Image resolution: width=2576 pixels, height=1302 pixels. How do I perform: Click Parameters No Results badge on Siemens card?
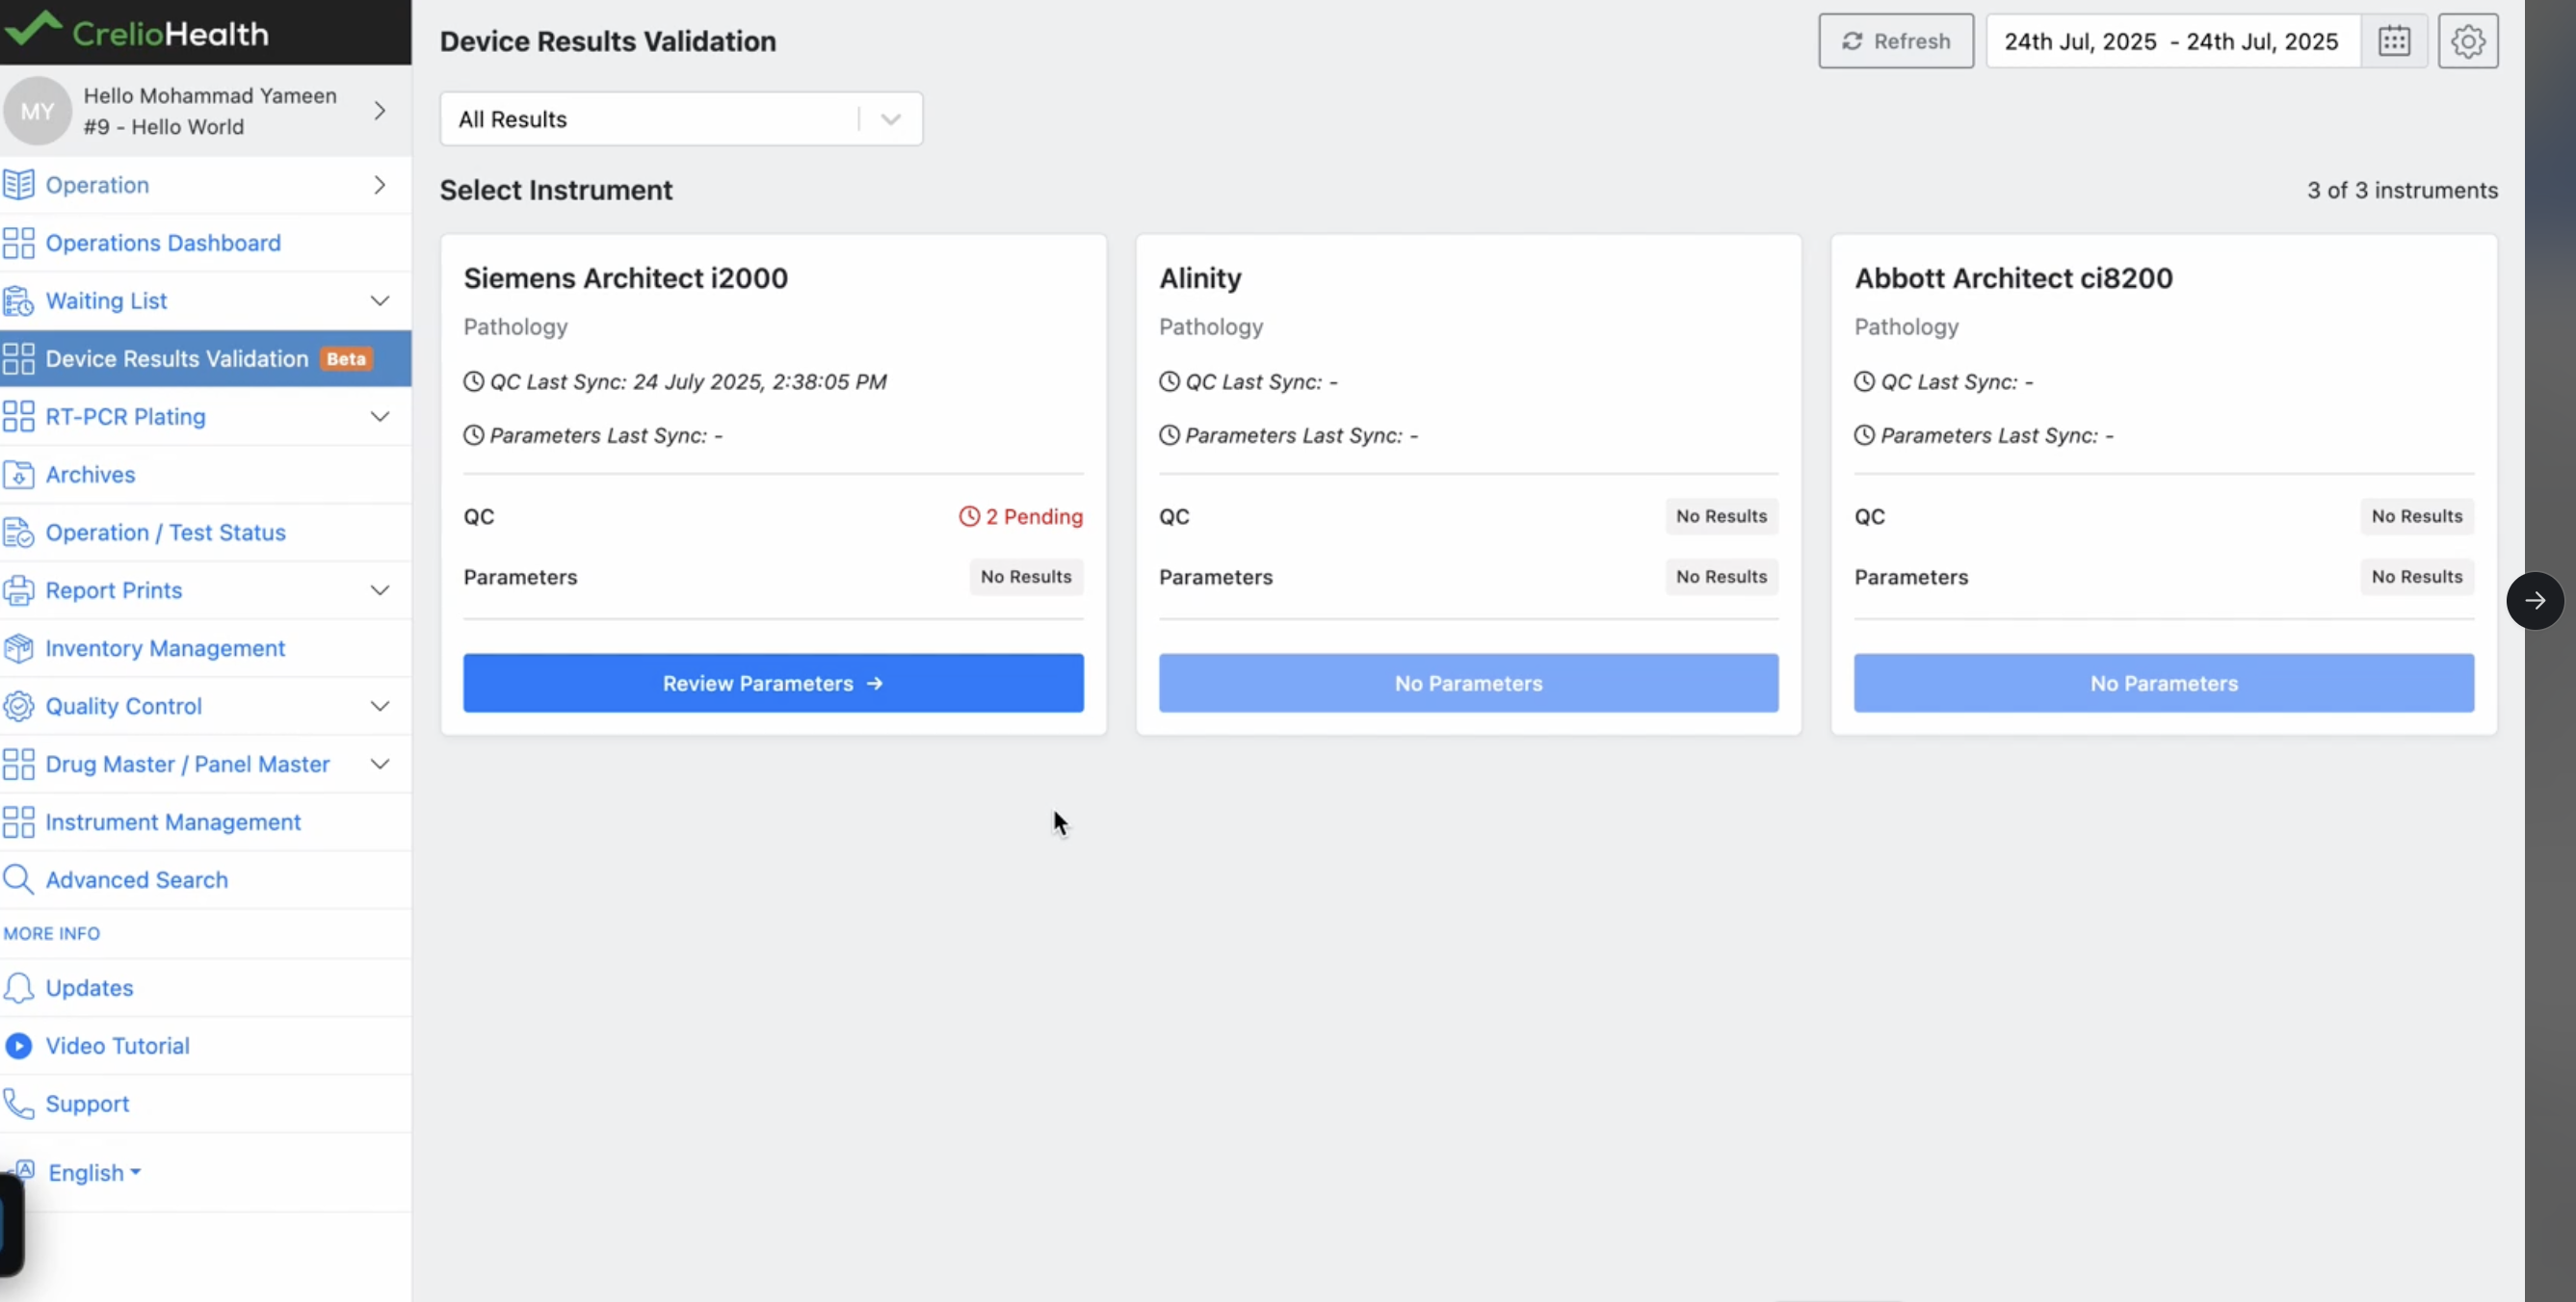1026,577
